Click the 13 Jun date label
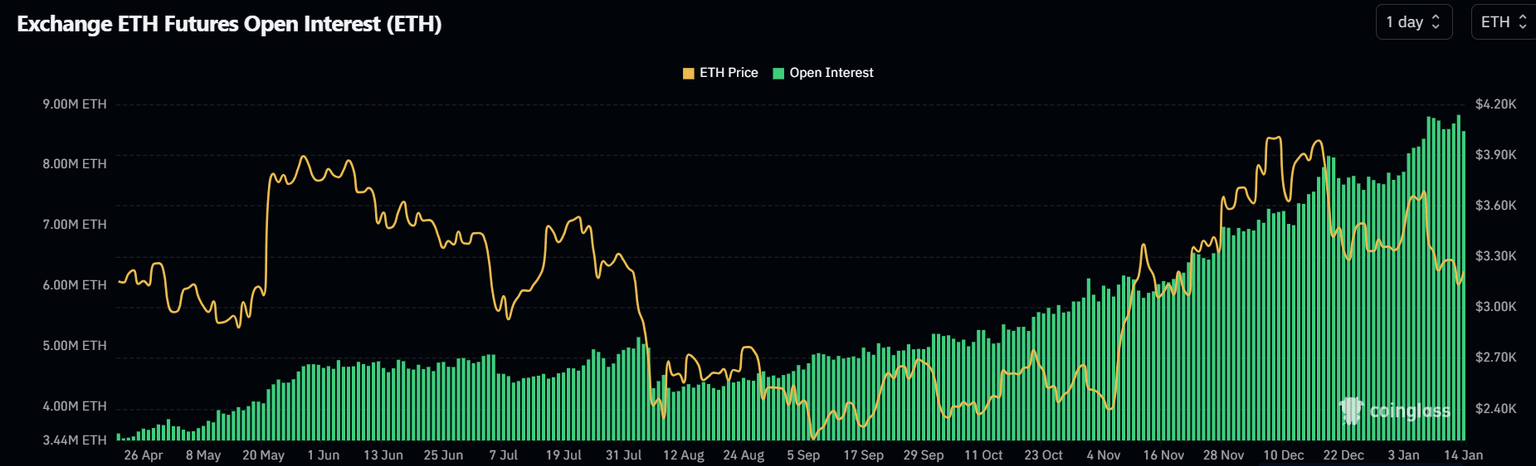1536x466 pixels. click(382, 454)
